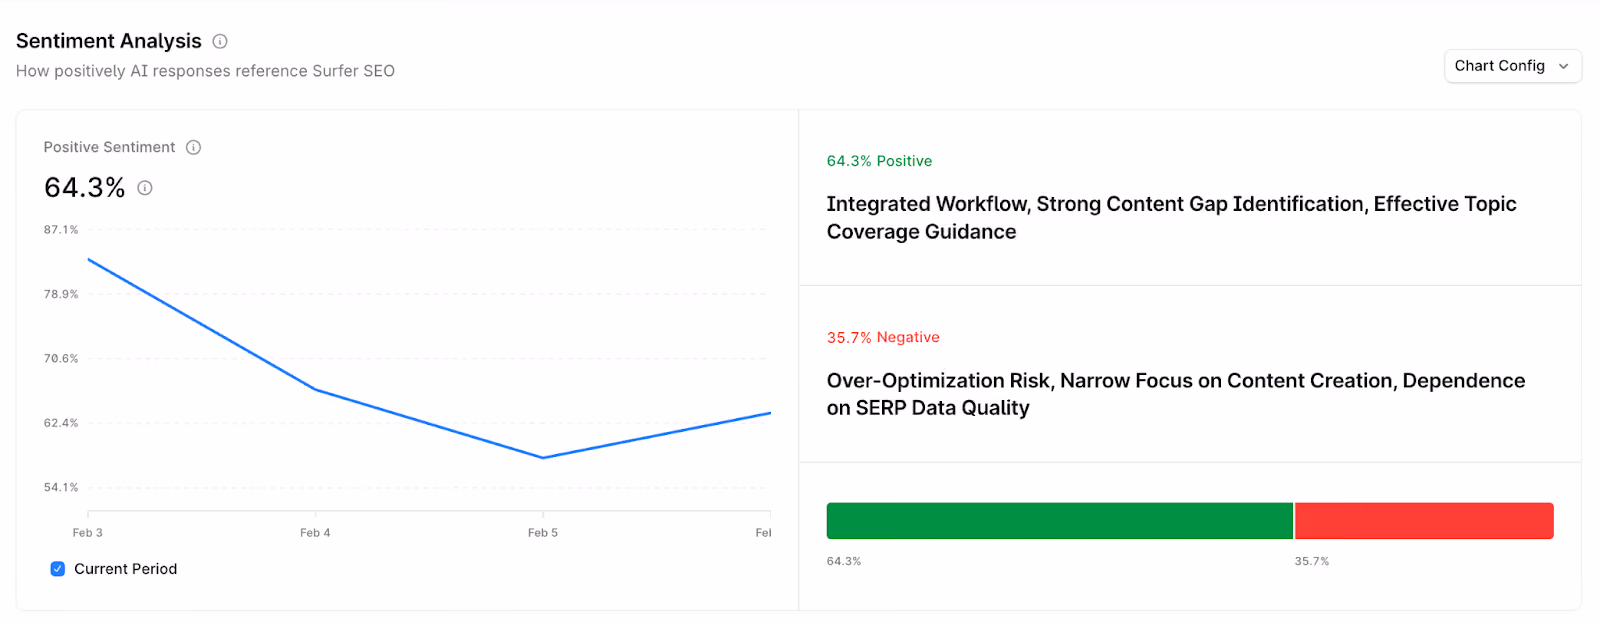Select the Integrated Workflow positive themes text
The height and width of the screenshot is (625, 1600).
tap(1171, 218)
